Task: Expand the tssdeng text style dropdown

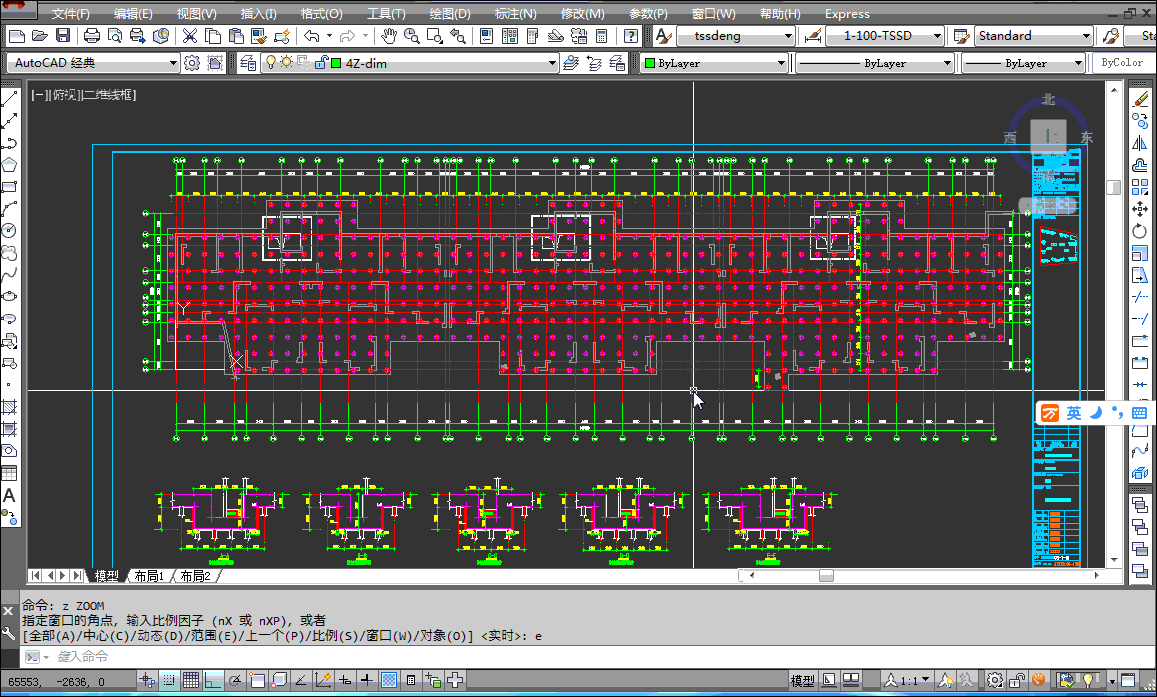Action: pos(788,35)
